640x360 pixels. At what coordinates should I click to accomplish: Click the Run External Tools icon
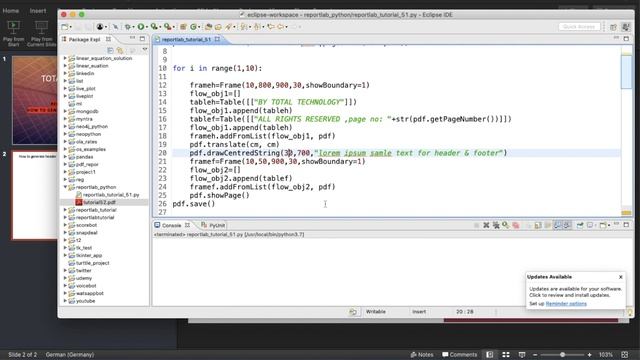coord(167,27)
